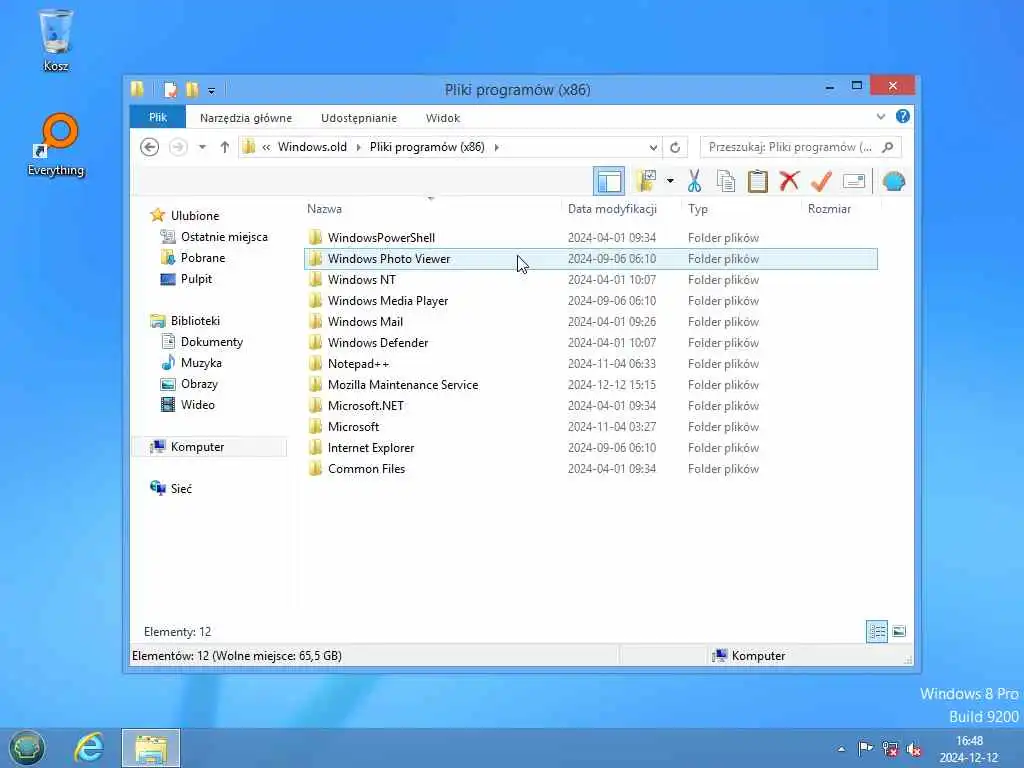The width and height of the screenshot is (1024, 768).
Task: Click the Copy icon in the toolbar
Action: point(726,181)
